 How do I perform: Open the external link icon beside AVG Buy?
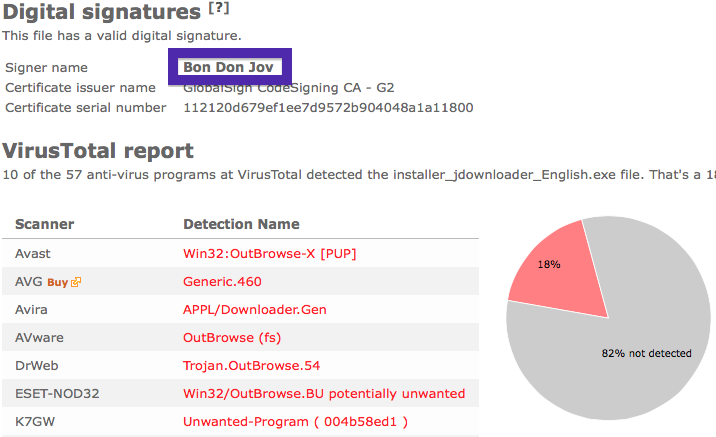click(x=76, y=282)
